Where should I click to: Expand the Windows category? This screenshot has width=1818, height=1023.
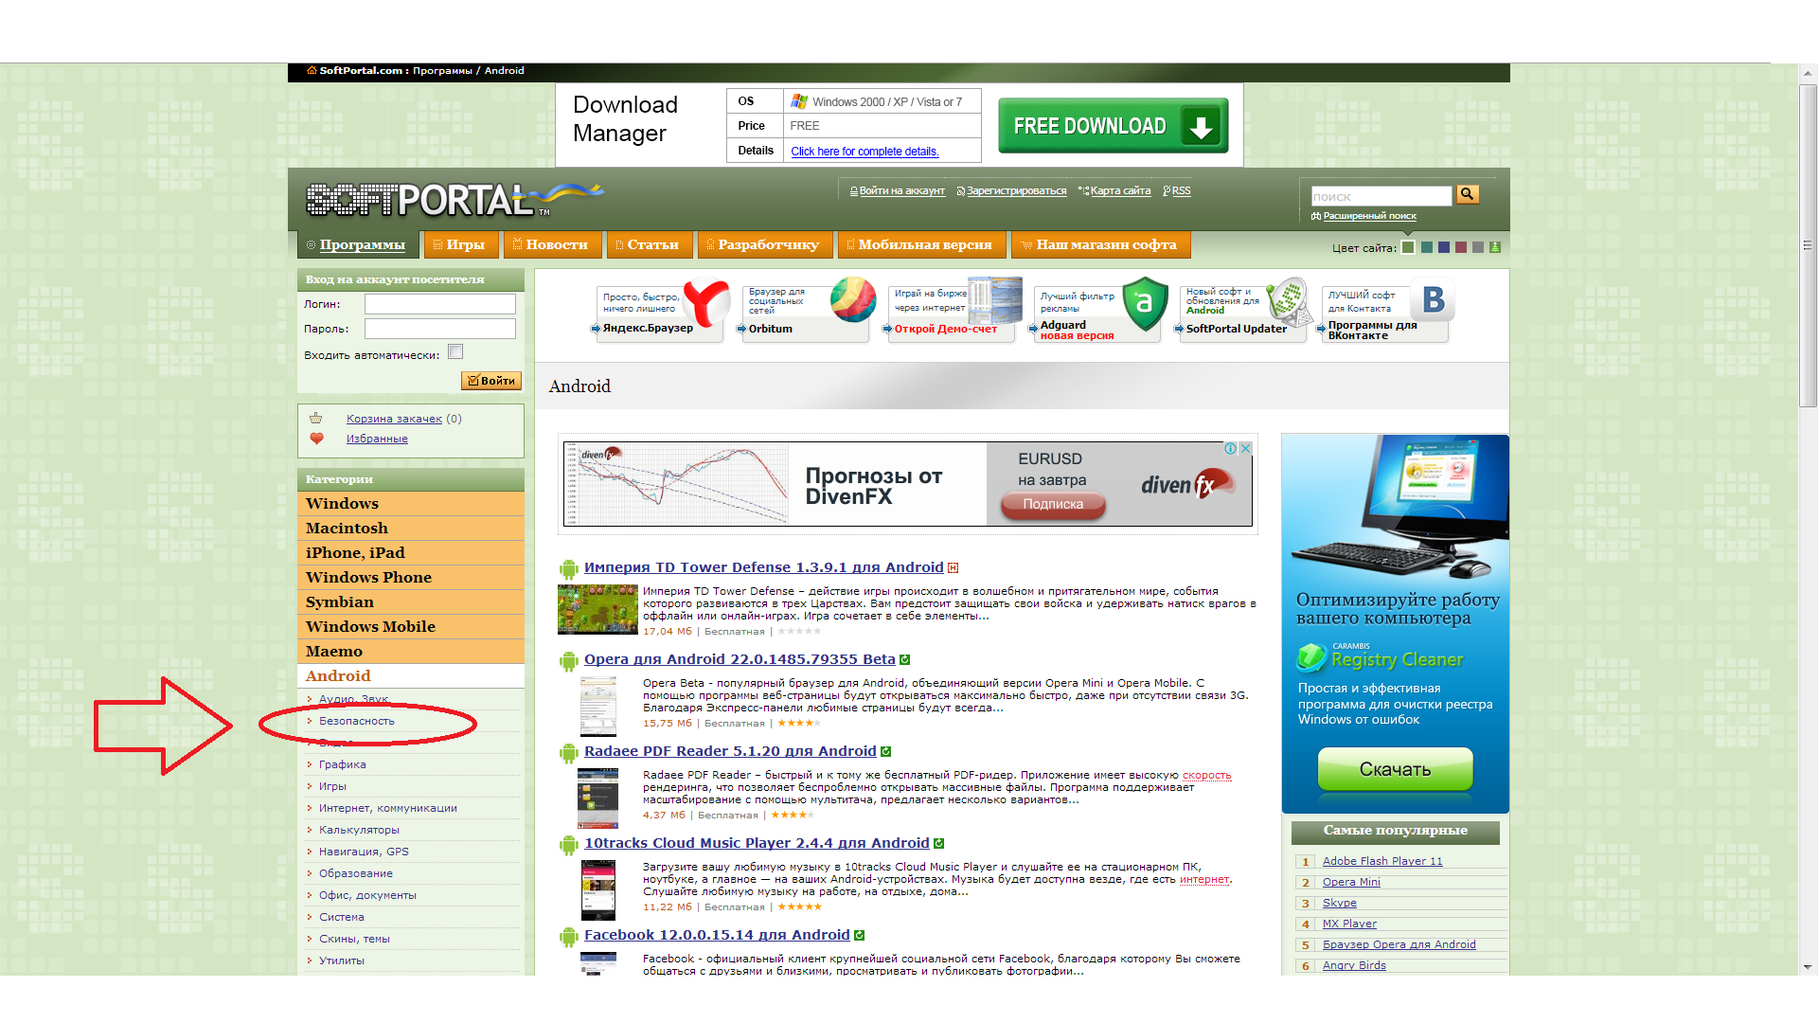click(411, 504)
